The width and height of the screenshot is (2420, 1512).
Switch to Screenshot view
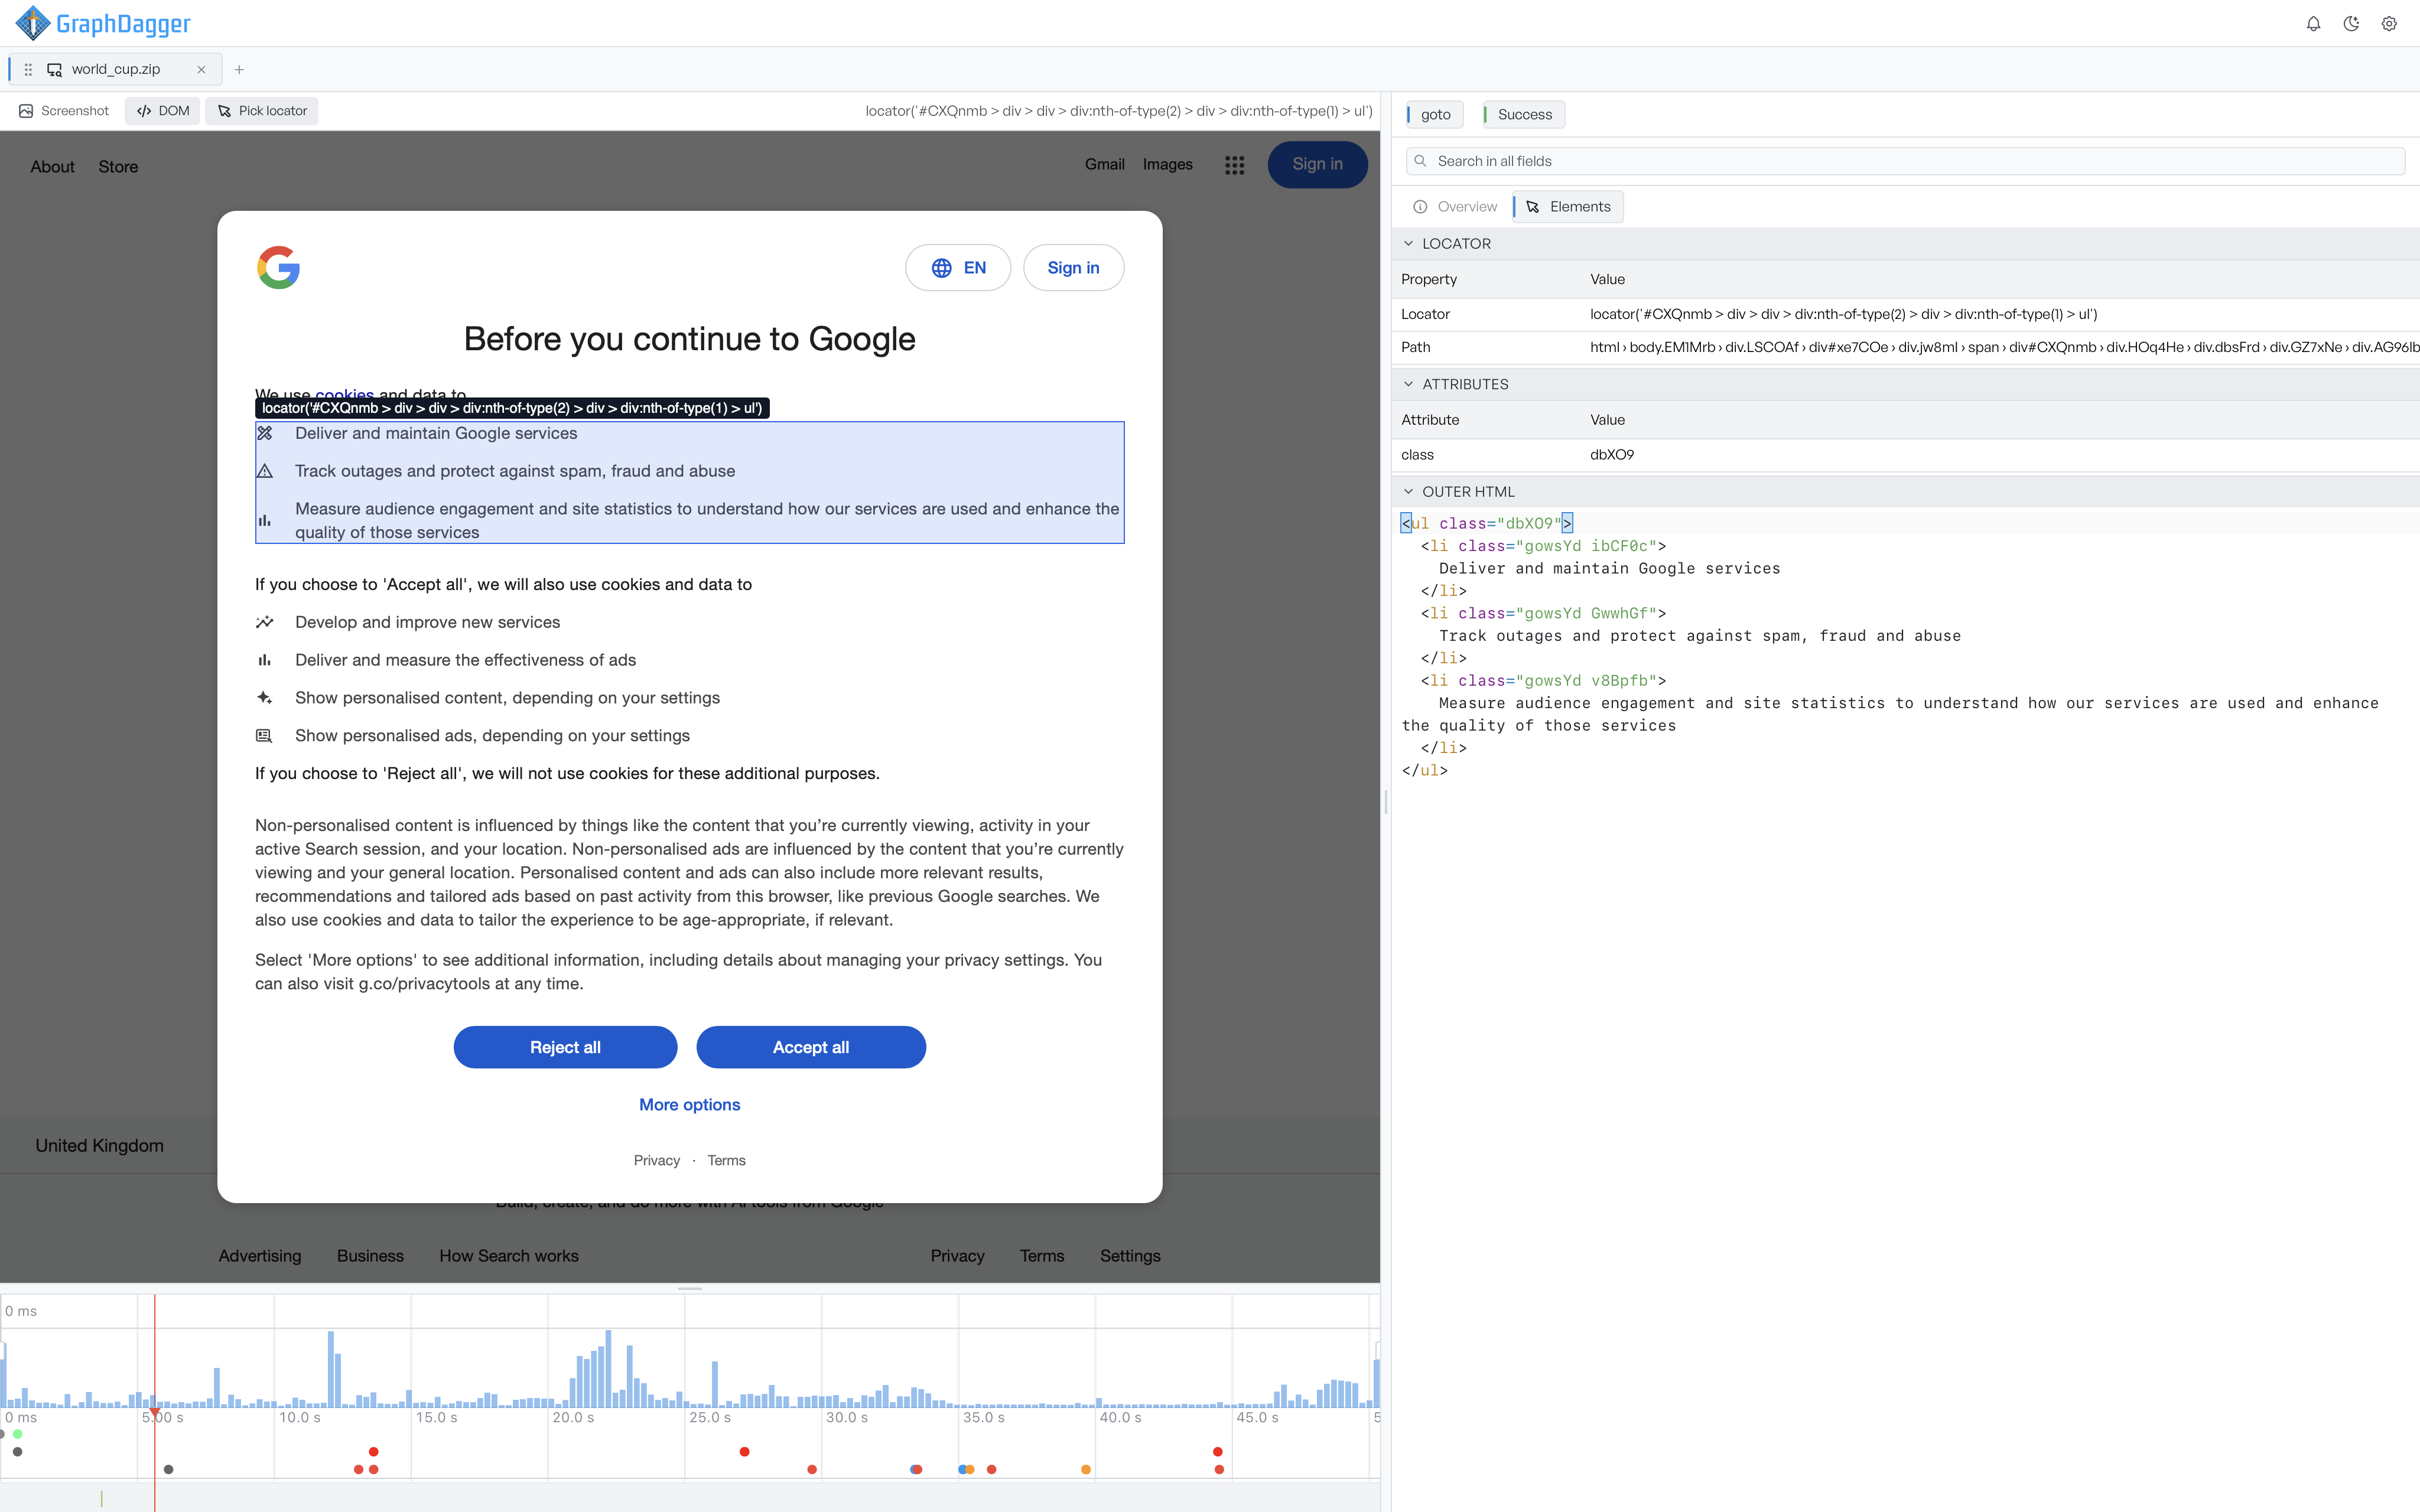pos(64,111)
